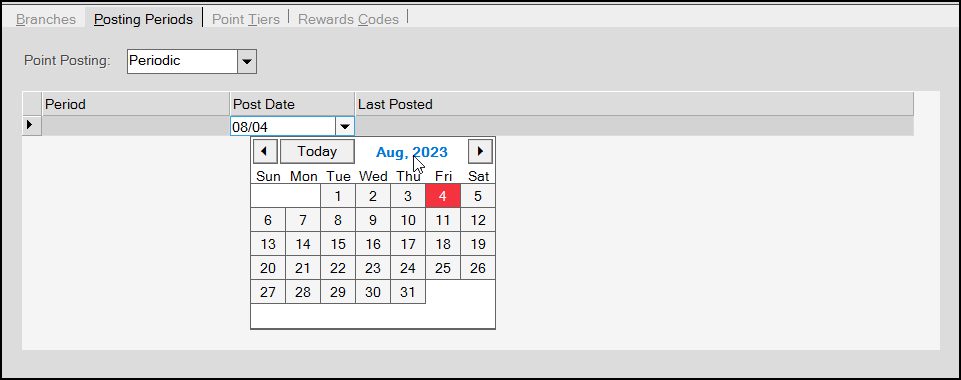Viewport: 961px width, 380px height.
Task: Open the Point Posting dropdown
Action: coord(247,61)
